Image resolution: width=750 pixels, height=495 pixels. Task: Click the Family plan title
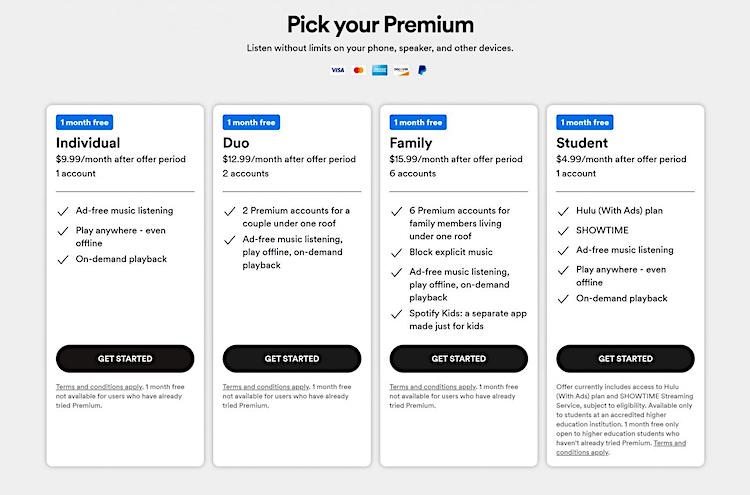click(x=411, y=143)
